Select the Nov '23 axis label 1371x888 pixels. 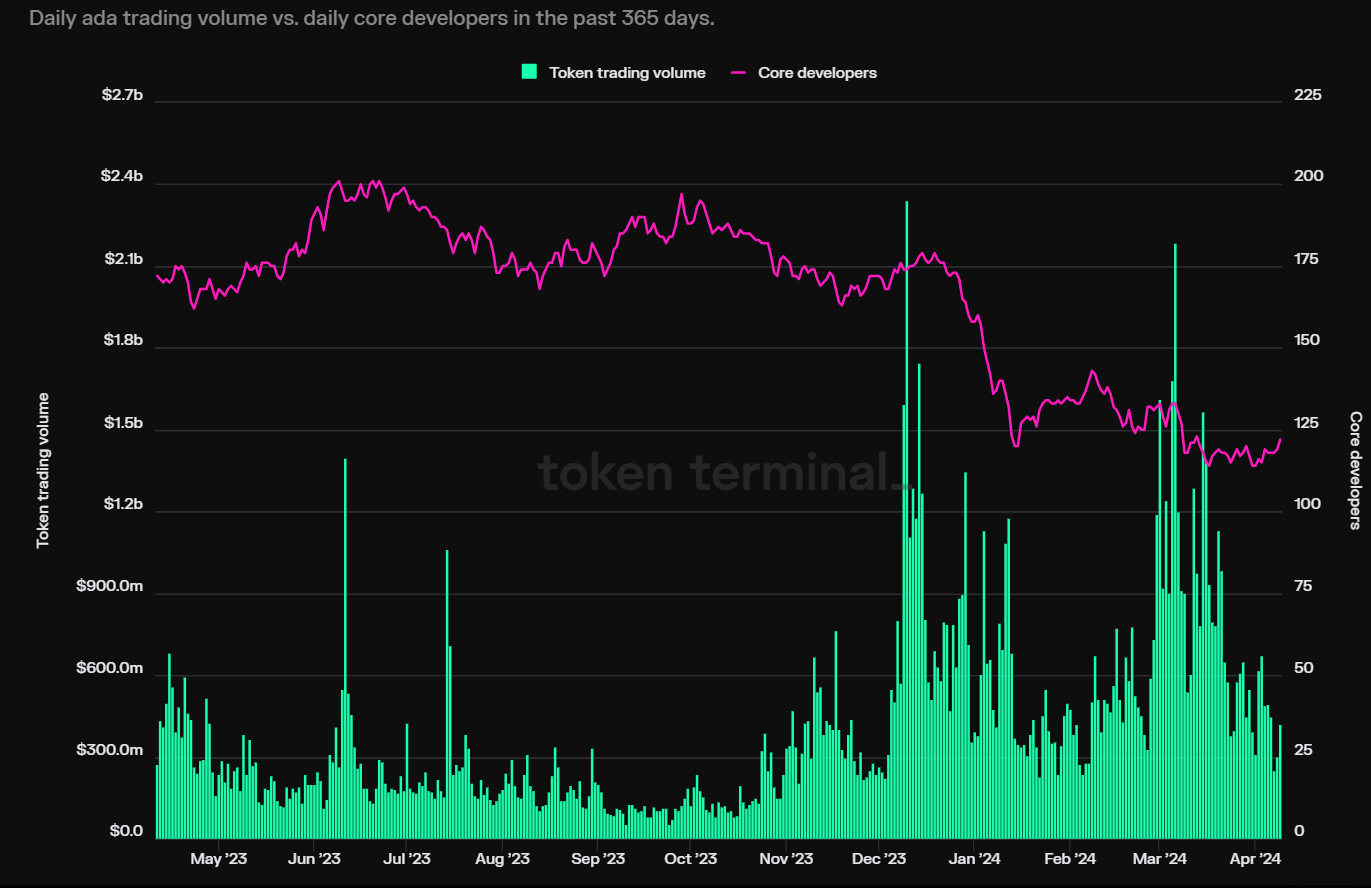tap(787, 858)
